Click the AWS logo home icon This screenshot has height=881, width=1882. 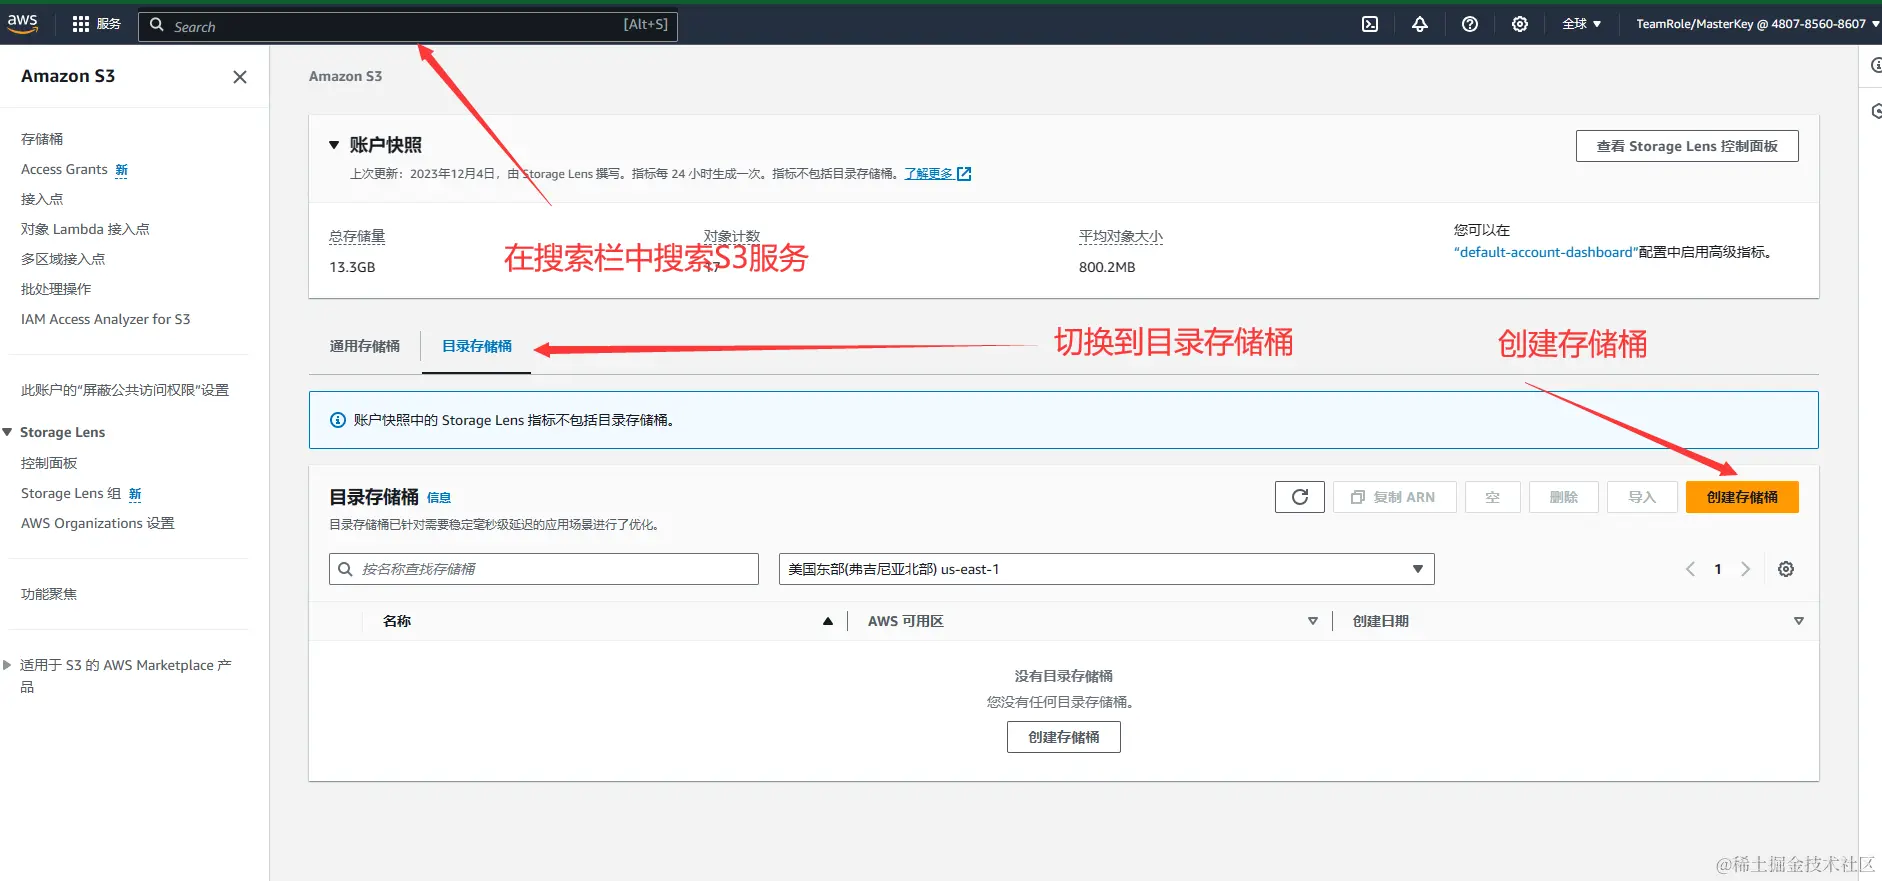point(22,23)
